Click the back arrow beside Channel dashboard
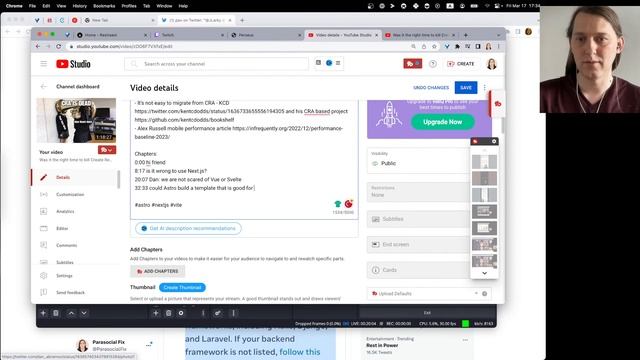 pos(44,87)
